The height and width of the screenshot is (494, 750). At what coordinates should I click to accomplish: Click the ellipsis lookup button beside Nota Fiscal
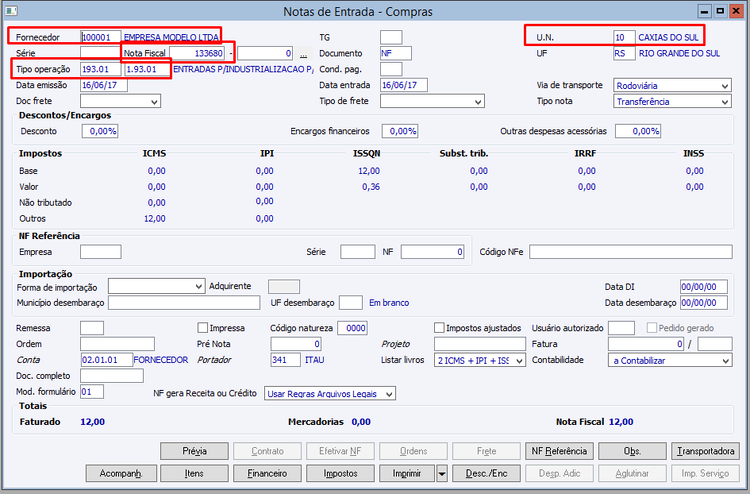303,54
